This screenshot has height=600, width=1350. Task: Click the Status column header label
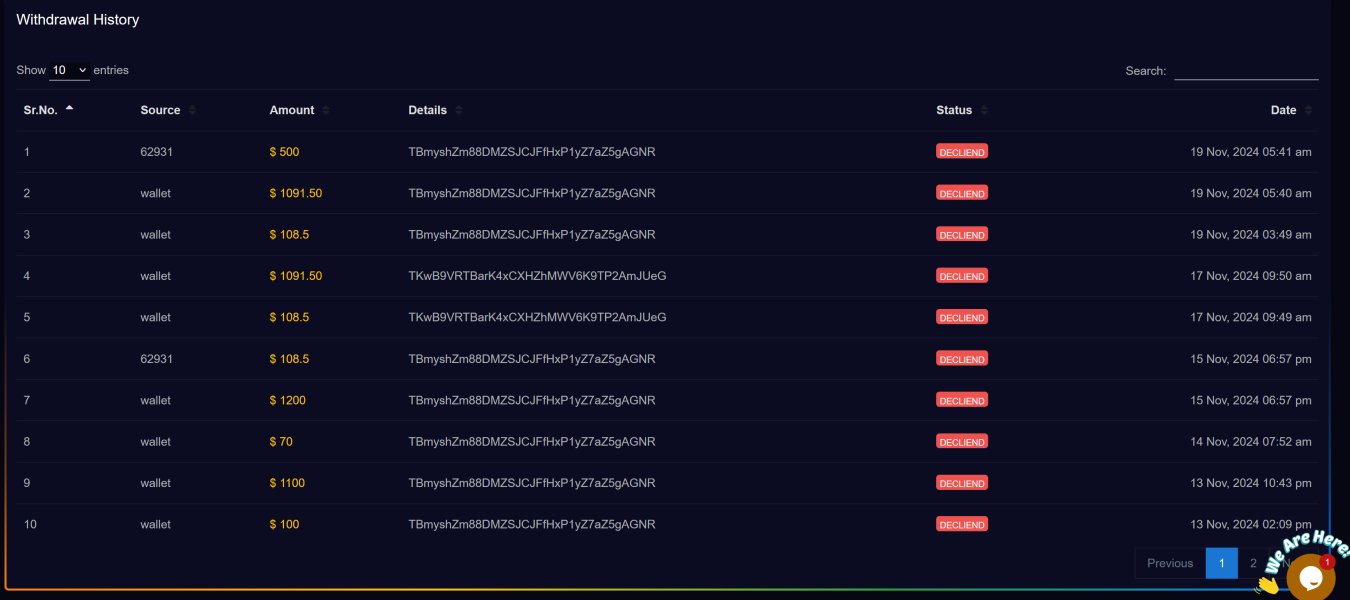coord(954,110)
